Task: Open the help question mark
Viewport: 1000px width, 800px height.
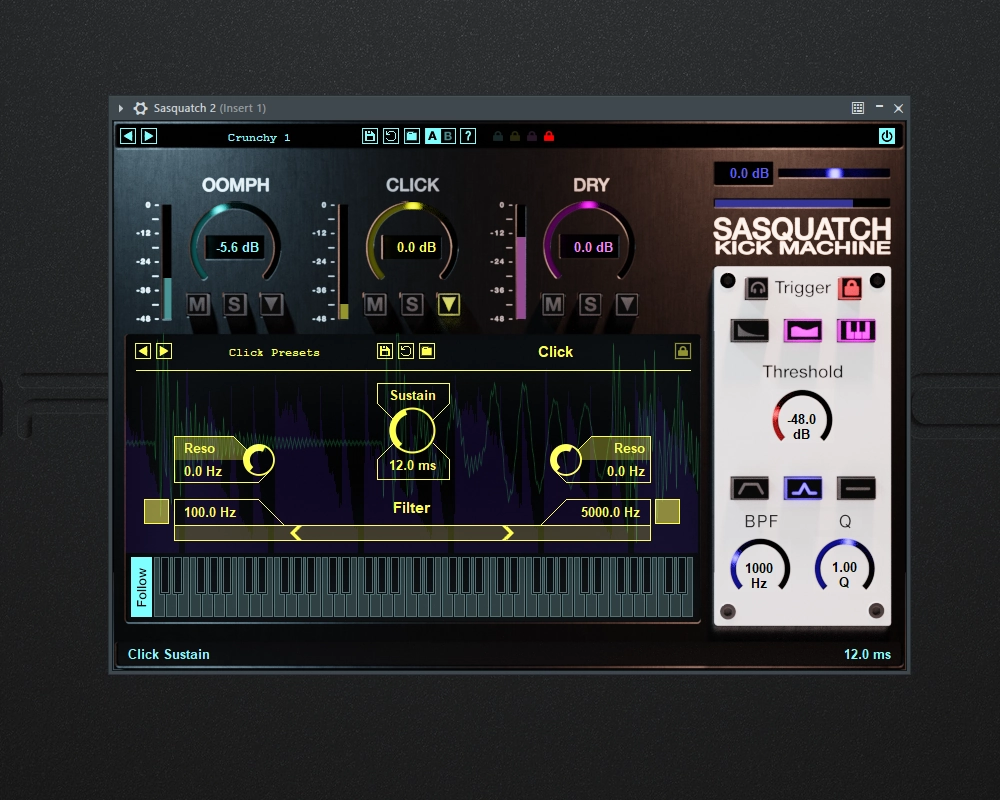Action: (x=468, y=136)
